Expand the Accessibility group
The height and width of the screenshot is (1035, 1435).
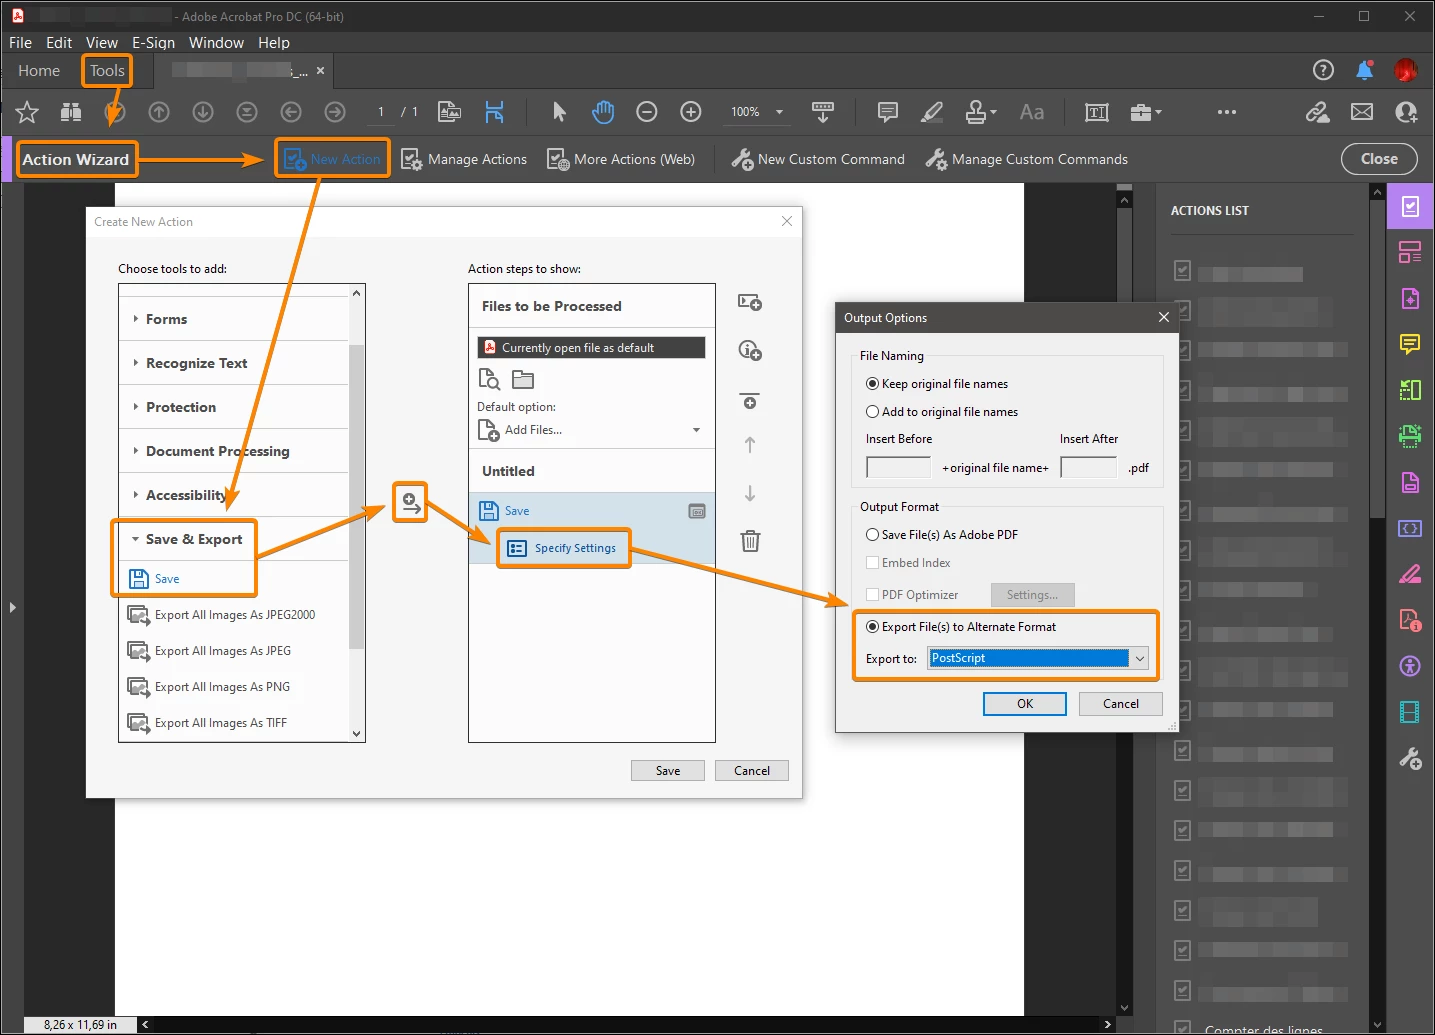click(136, 495)
